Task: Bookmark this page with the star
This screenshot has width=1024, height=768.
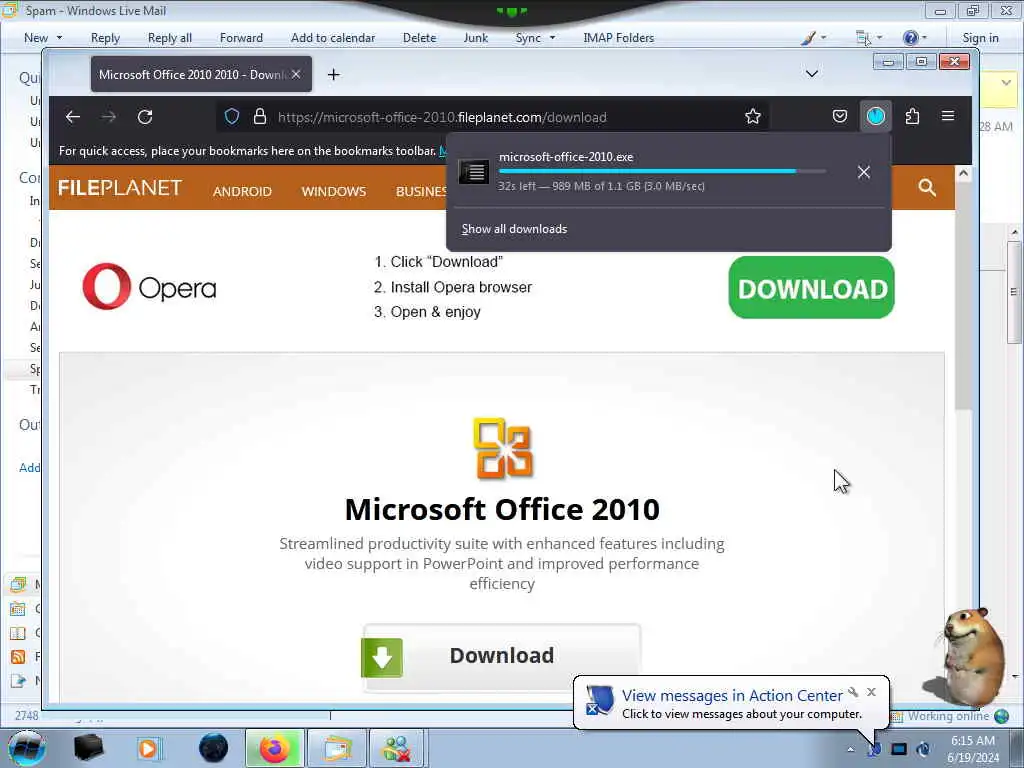Action: (752, 117)
